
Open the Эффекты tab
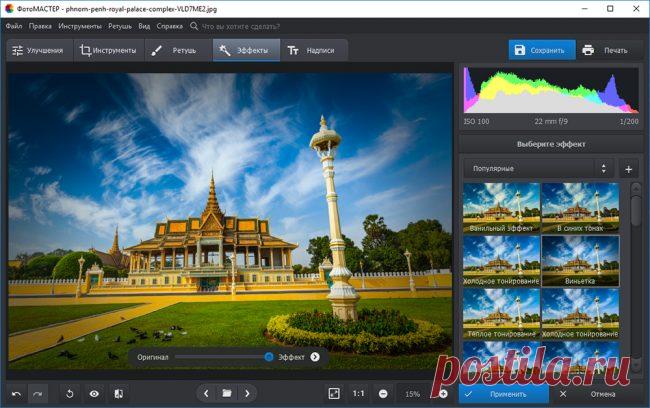246,51
